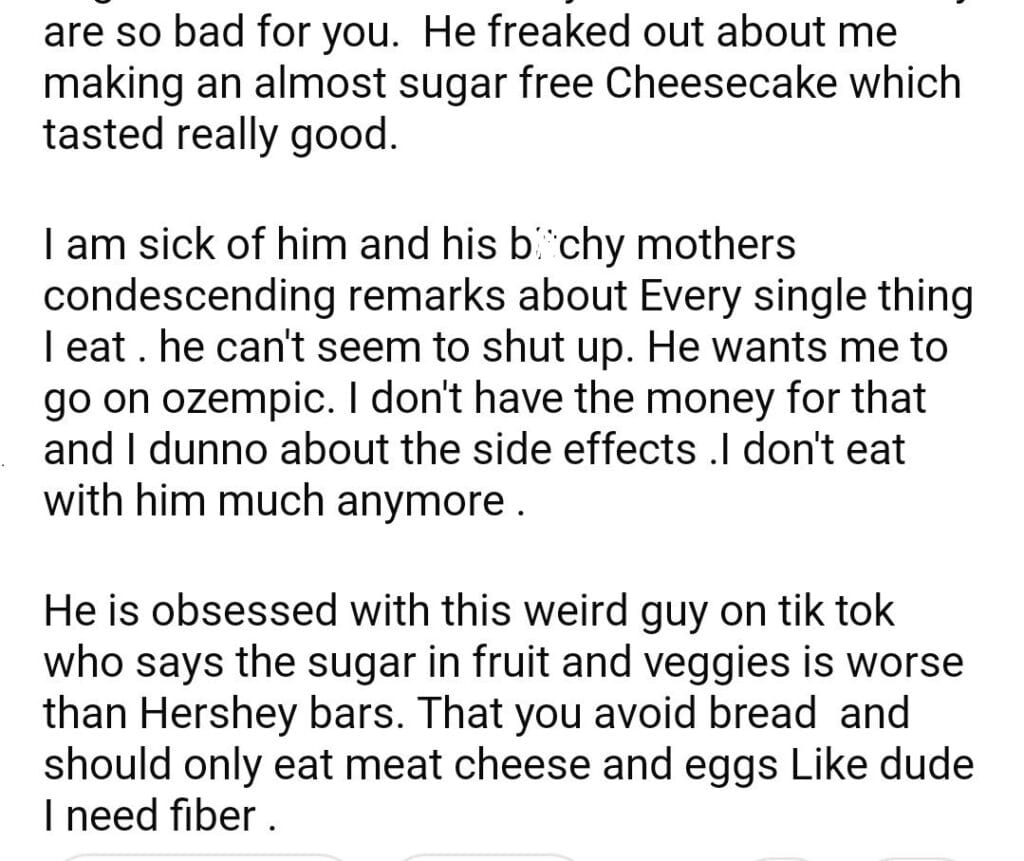Viewport: 1024px width, 861px height.
Task: Click the wide leftmost pill button at the bottom edge
Action: coord(205,857)
